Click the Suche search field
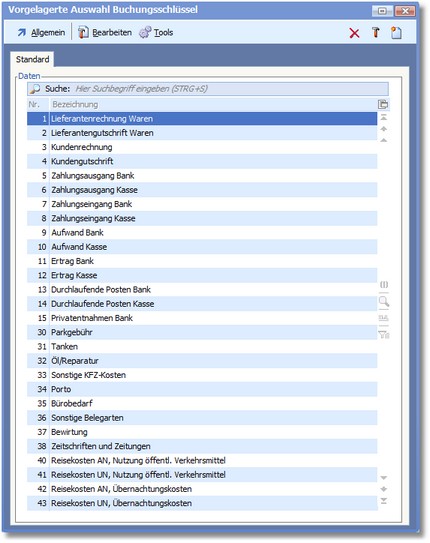430x543 pixels. coord(208,89)
